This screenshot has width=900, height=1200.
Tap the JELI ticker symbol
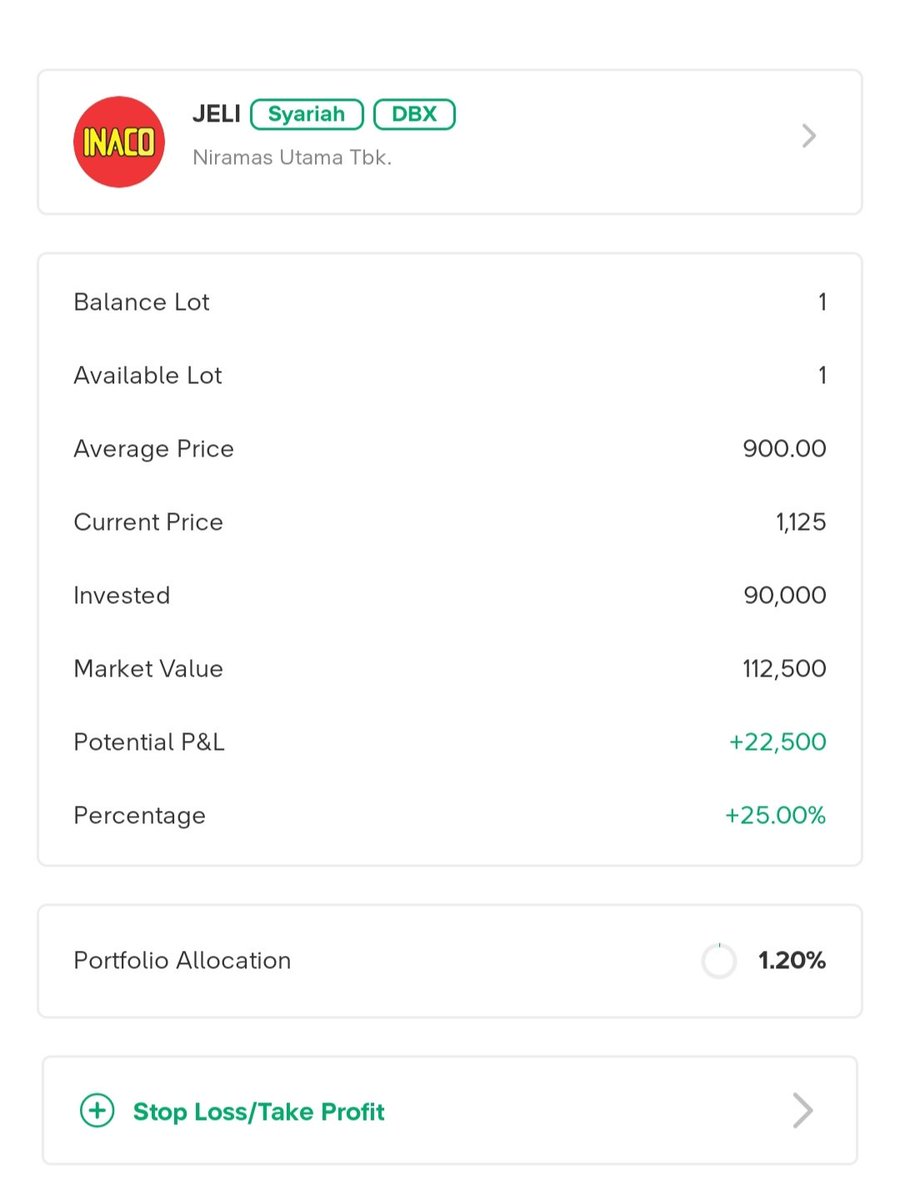(216, 114)
